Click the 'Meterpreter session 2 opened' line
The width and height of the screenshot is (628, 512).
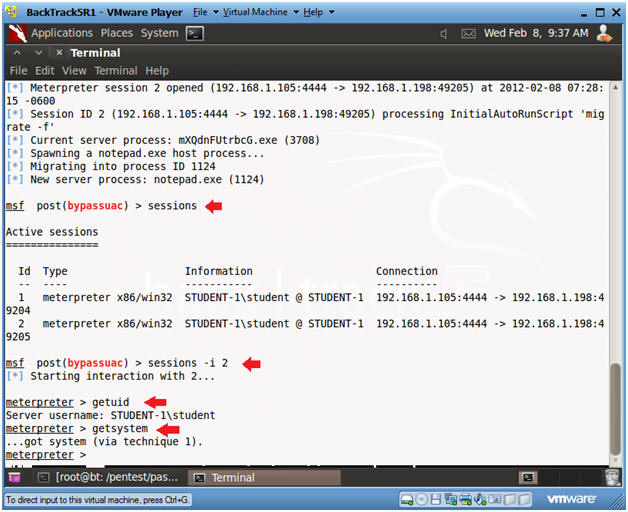tap(305, 94)
